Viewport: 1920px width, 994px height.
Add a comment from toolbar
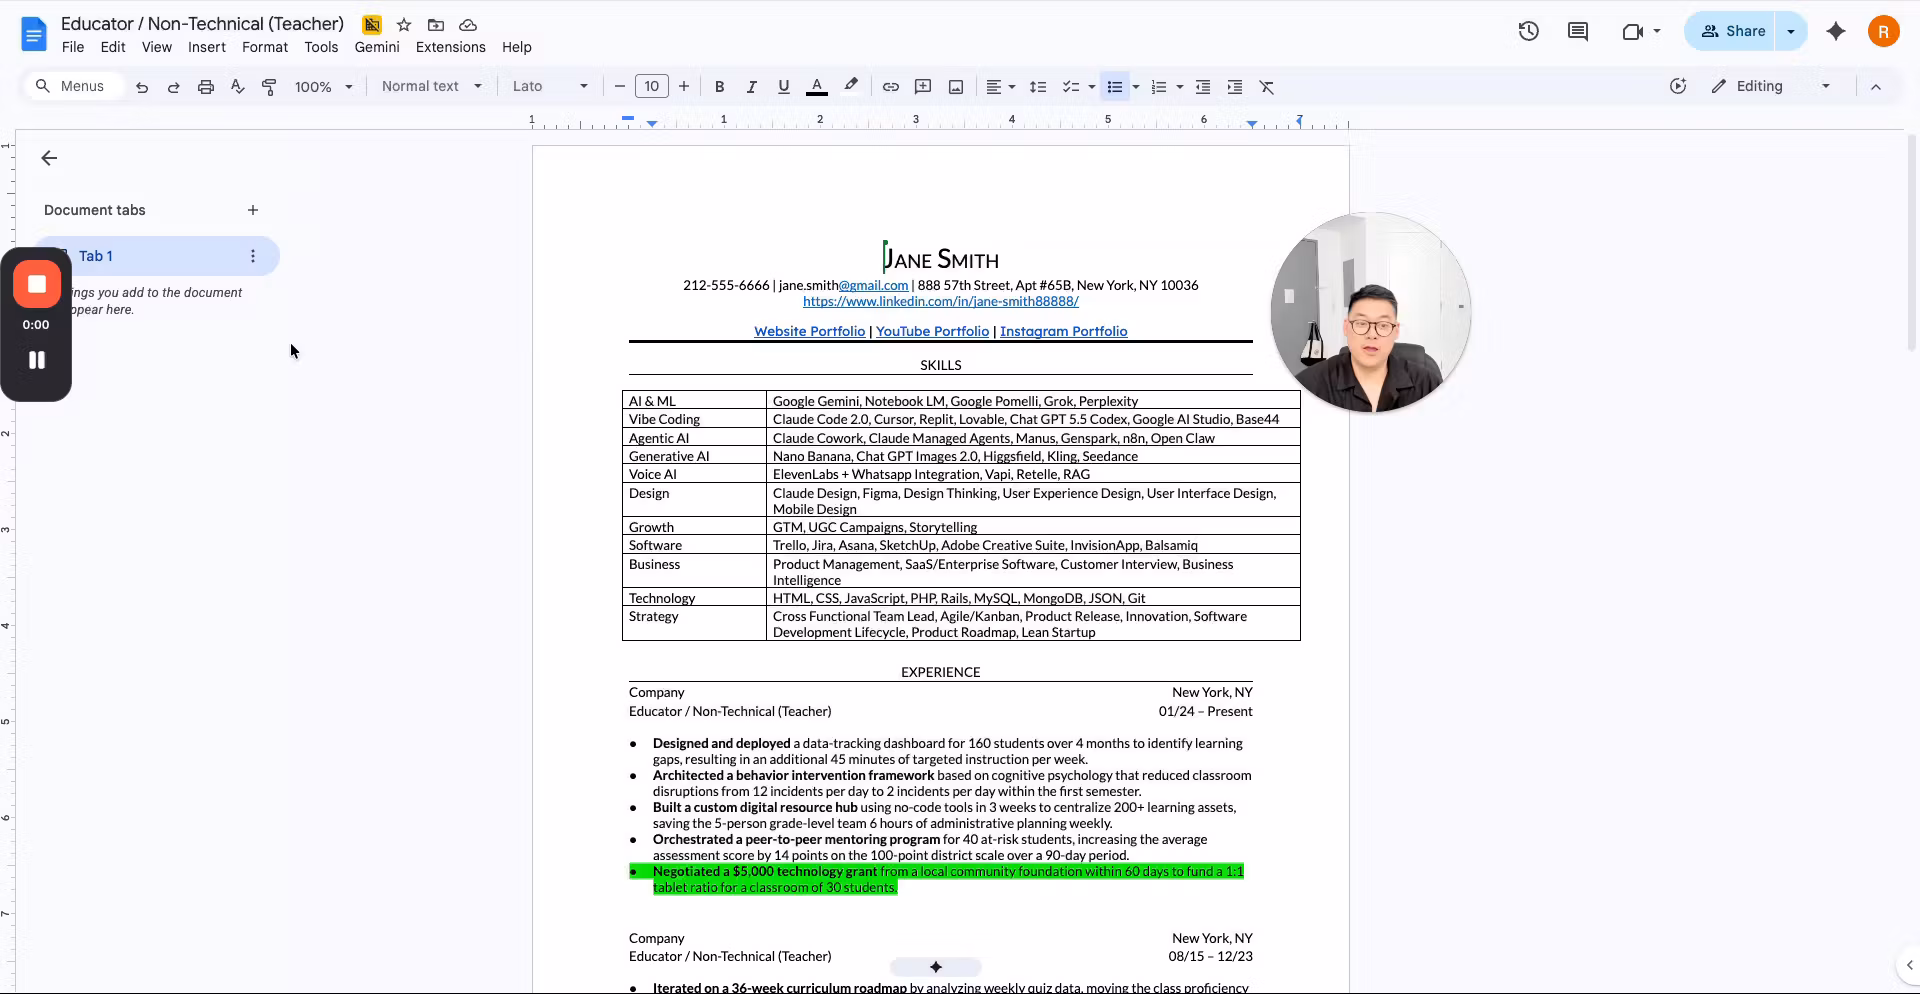(x=923, y=87)
